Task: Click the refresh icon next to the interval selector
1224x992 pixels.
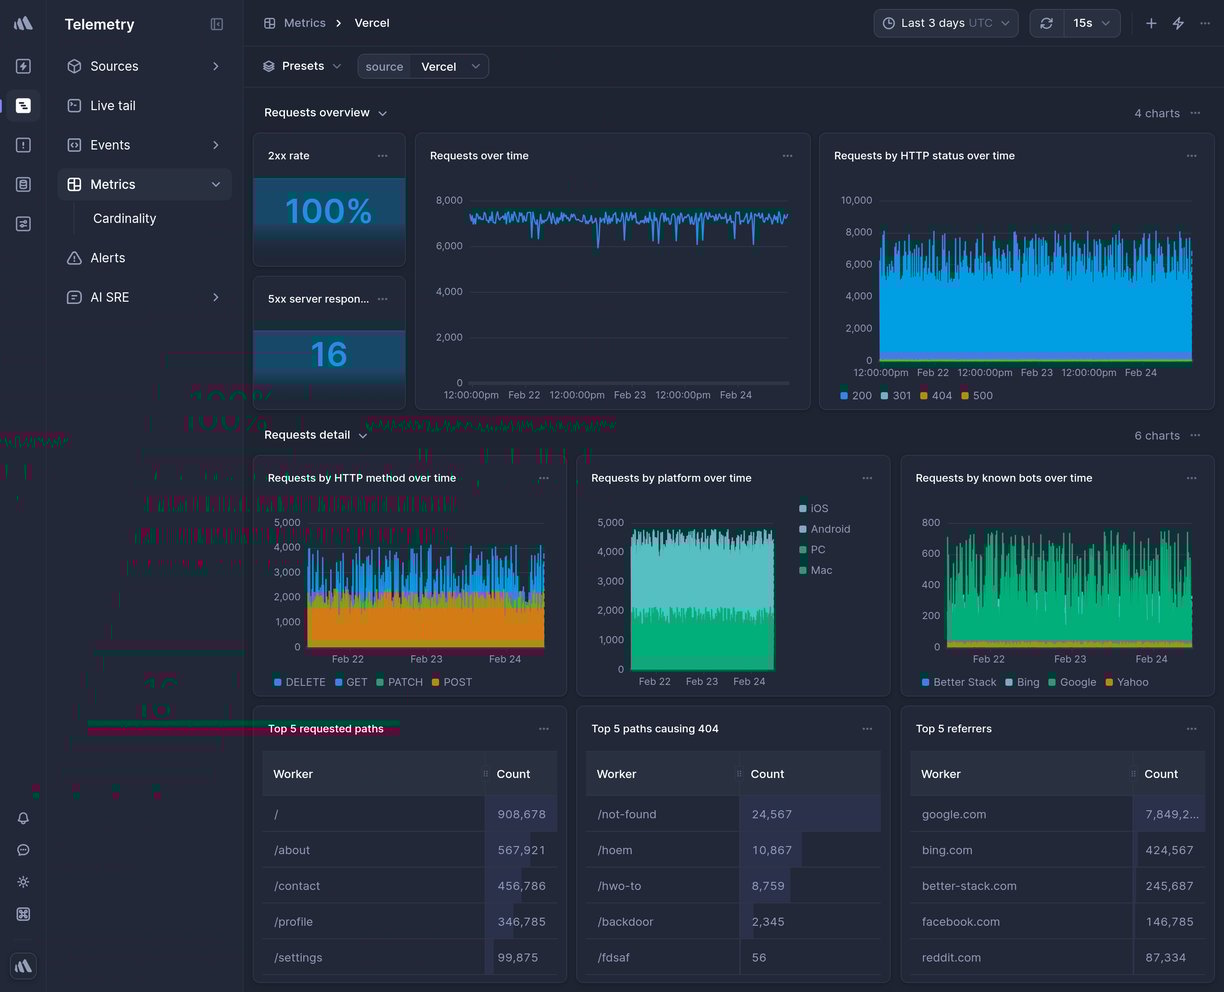Action: [1046, 22]
